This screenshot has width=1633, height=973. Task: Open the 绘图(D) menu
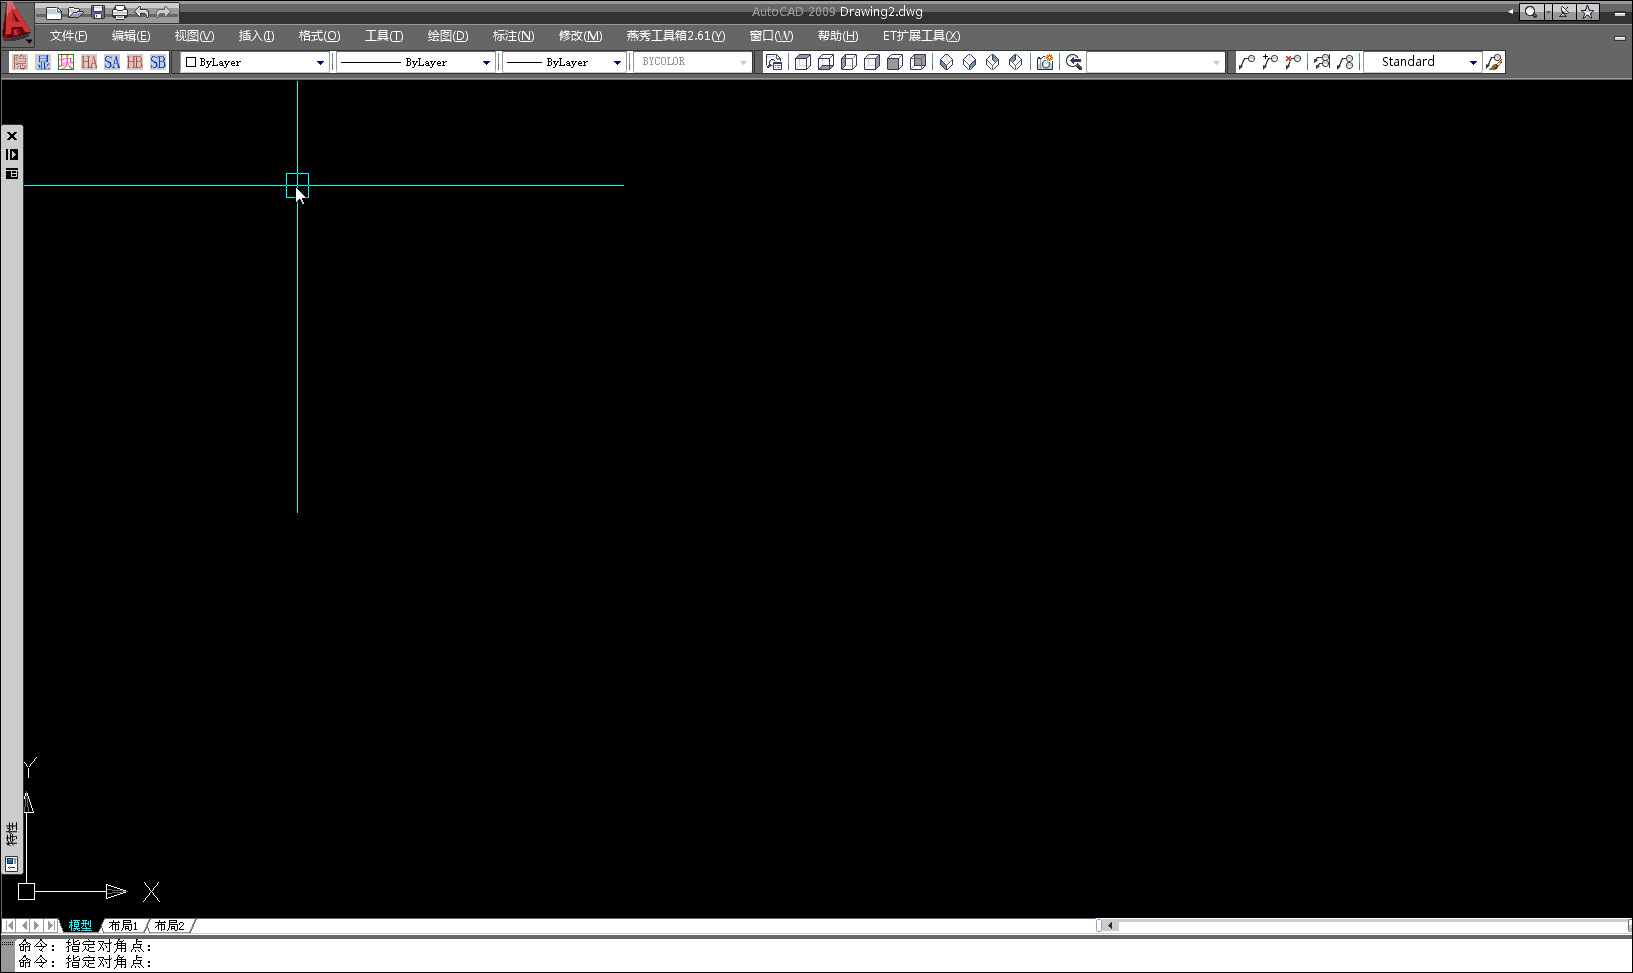448,36
